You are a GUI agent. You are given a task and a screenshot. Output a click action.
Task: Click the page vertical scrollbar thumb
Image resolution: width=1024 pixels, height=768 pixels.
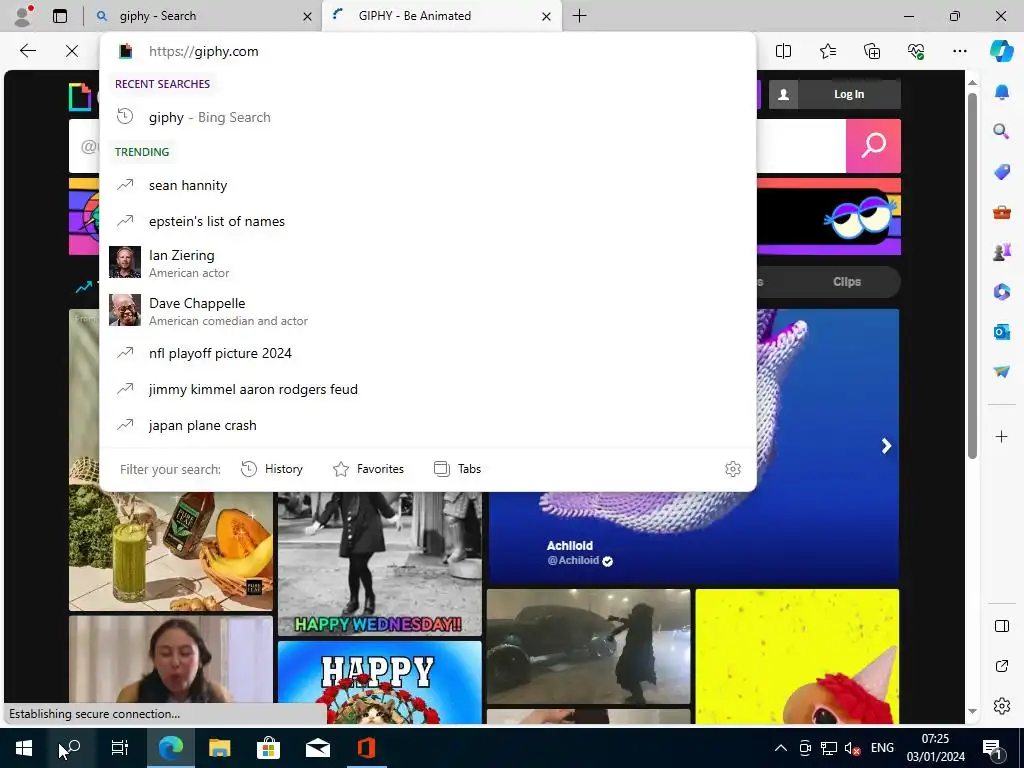coord(972,276)
